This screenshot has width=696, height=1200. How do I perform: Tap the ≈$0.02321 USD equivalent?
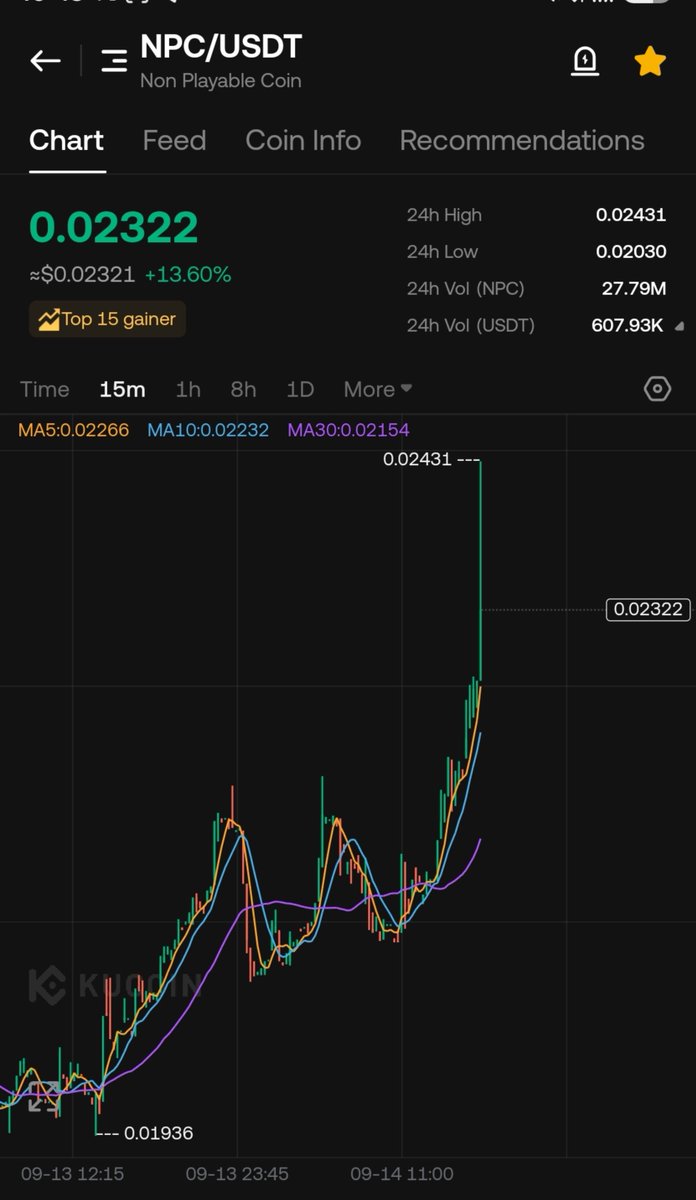click(83, 274)
